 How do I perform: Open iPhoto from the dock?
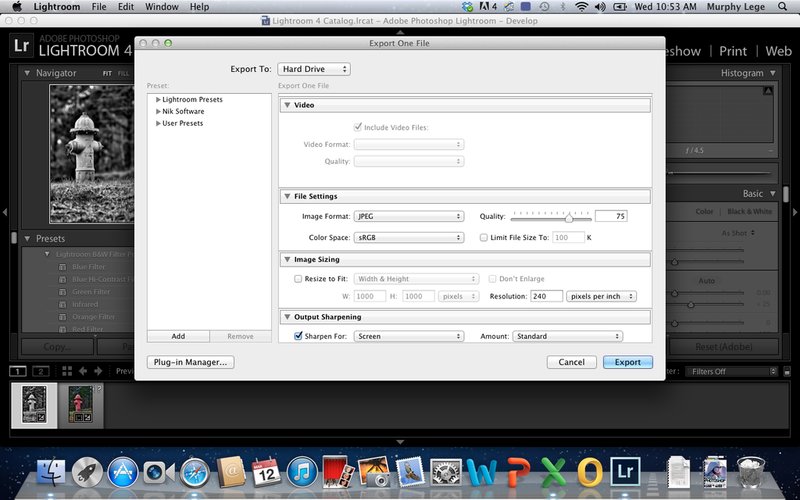pyautogui.click(x=374, y=472)
